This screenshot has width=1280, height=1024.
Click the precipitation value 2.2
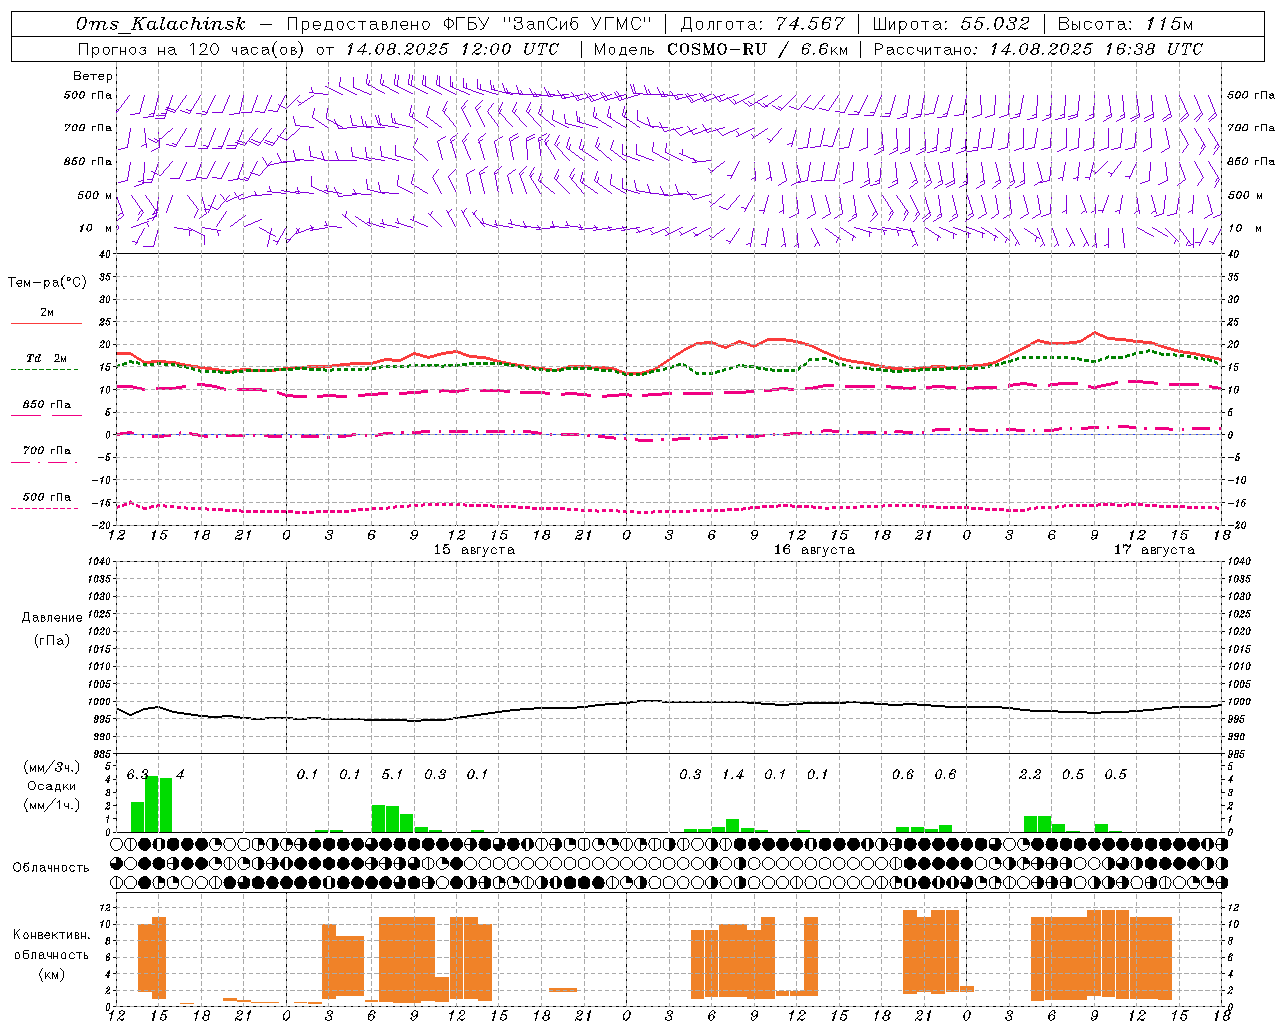1030,774
